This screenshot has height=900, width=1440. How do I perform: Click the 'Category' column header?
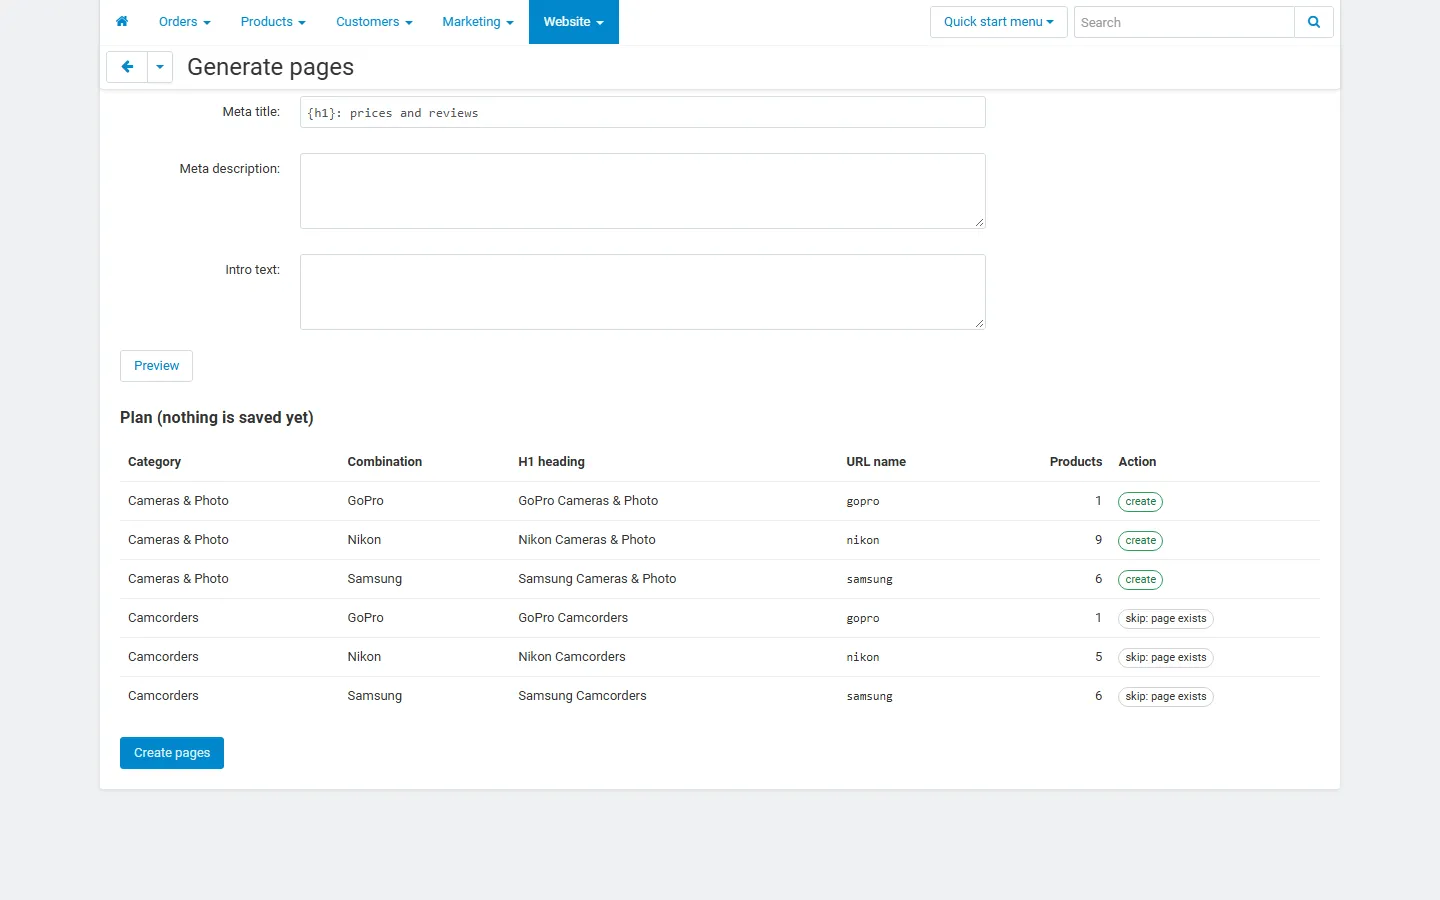[154, 462]
